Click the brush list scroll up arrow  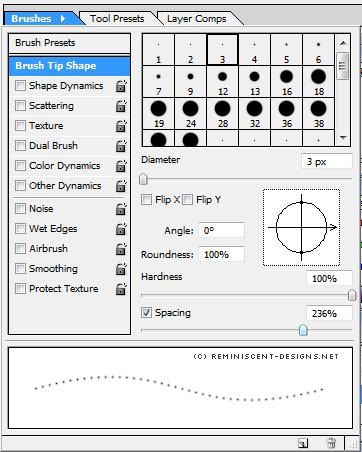point(343,43)
